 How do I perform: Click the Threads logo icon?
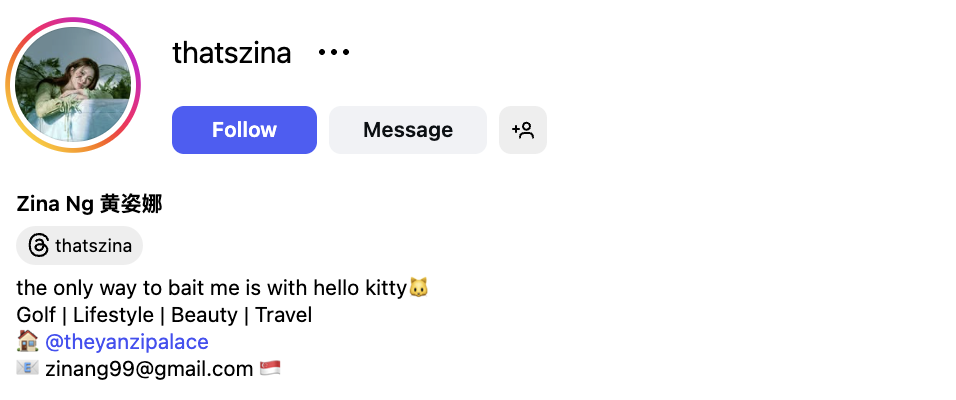(x=39, y=245)
